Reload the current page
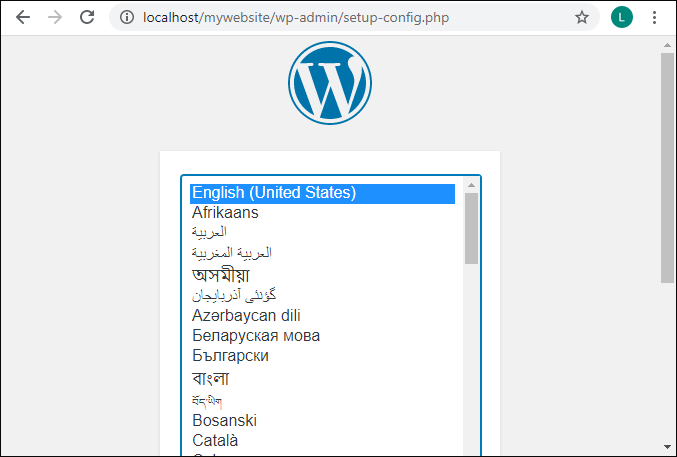677x457 pixels. coord(87,17)
